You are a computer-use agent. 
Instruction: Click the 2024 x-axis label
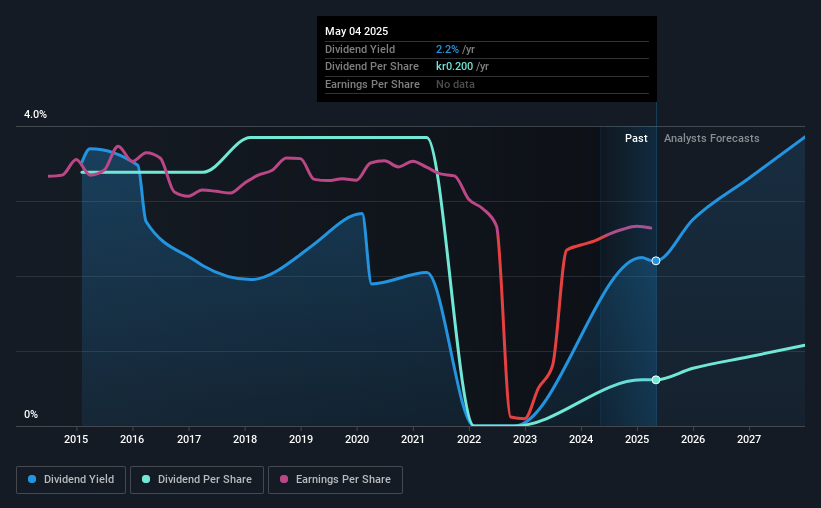pos(581,439)
